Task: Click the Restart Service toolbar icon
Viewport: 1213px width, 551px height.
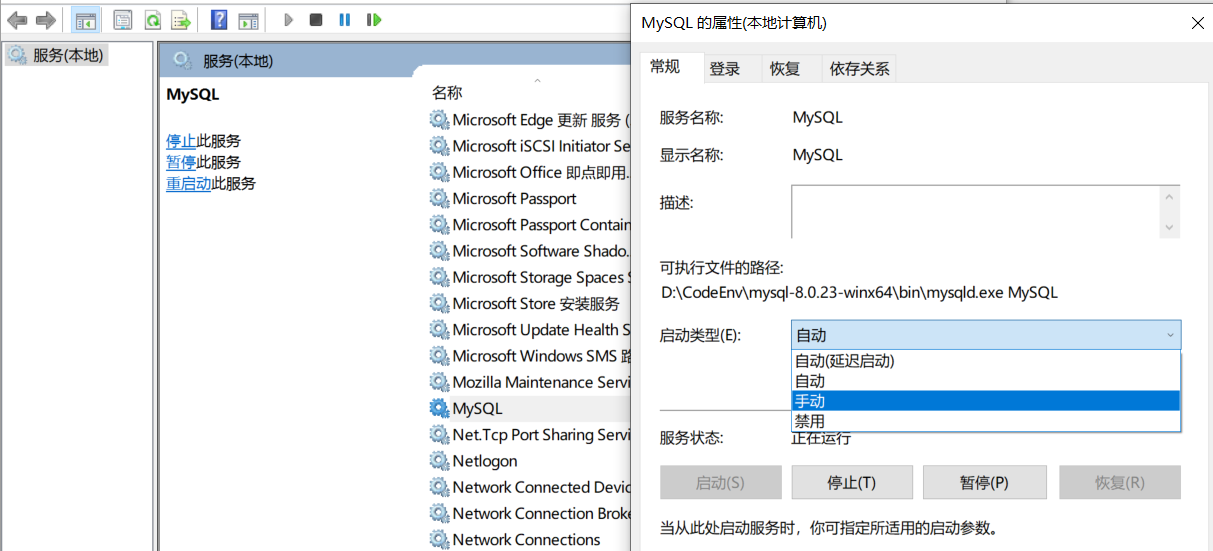Action: pyautogui.click(x=374, y=20)
